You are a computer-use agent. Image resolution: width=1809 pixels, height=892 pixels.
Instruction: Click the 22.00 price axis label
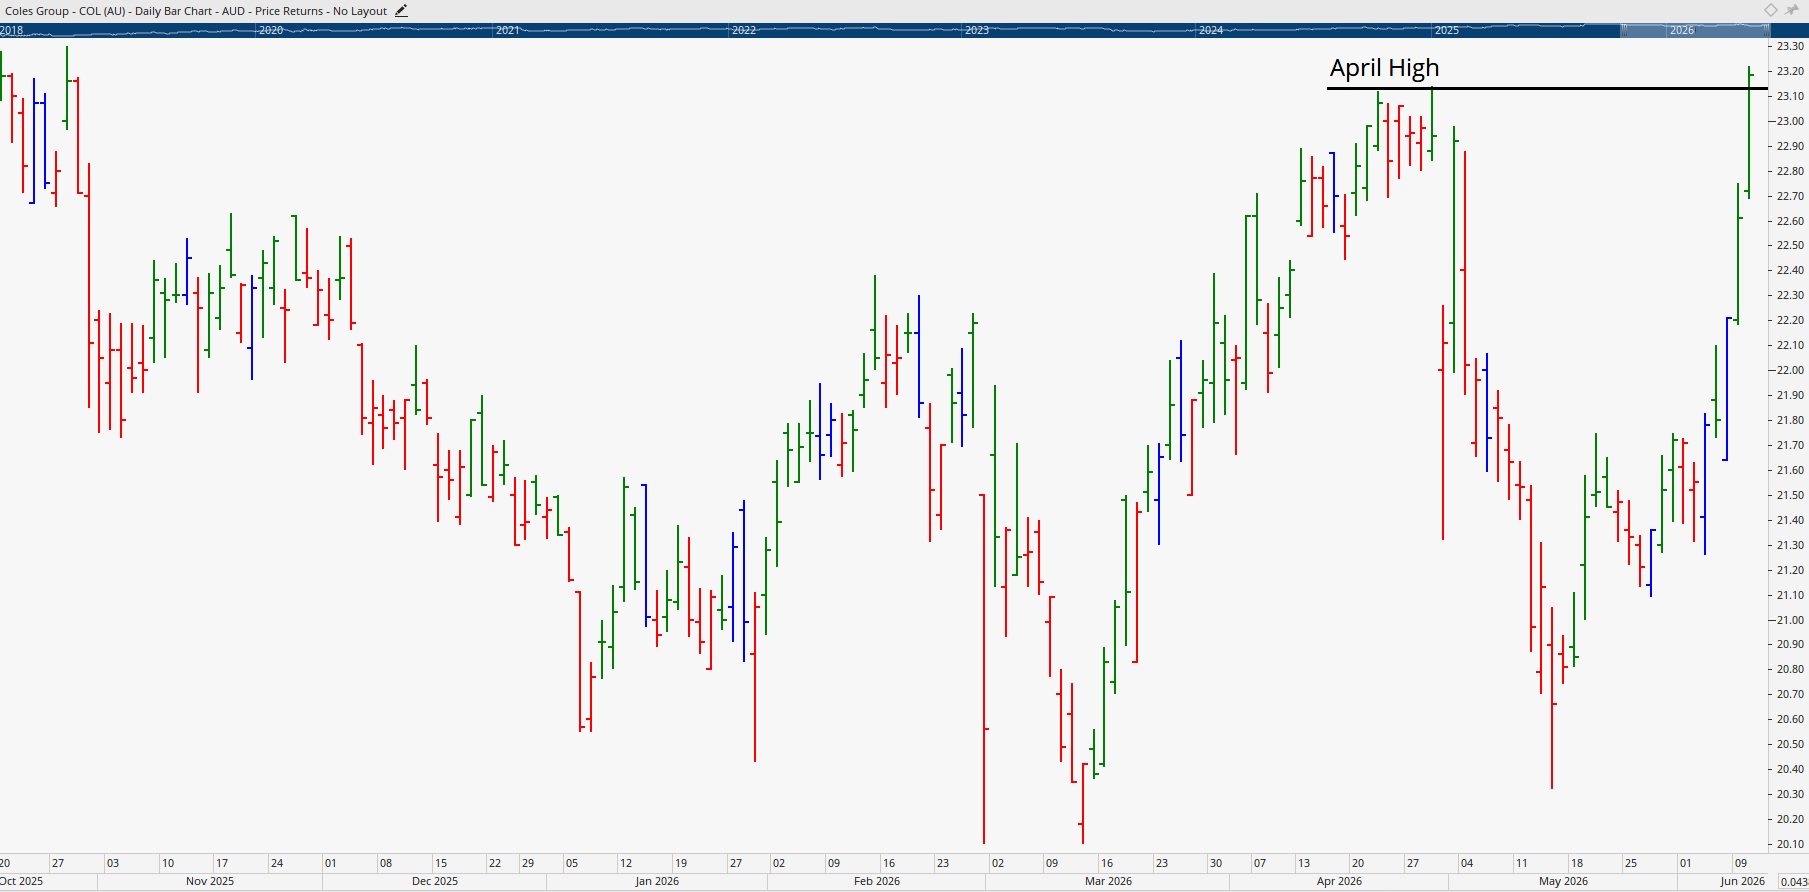pos(1790,370)
